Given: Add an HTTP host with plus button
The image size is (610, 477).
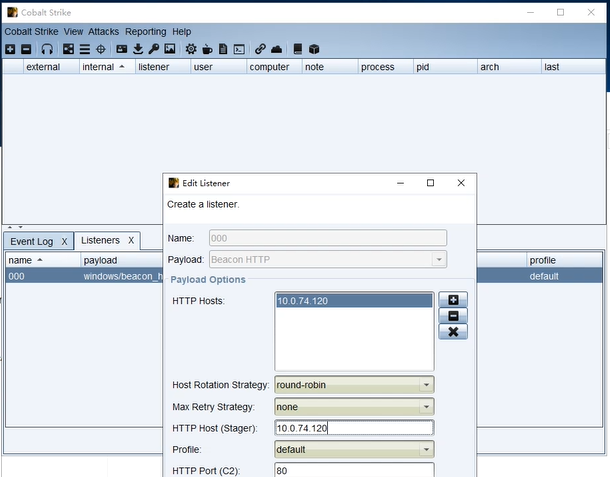Looking at the screenshot, I should (453, 300).
